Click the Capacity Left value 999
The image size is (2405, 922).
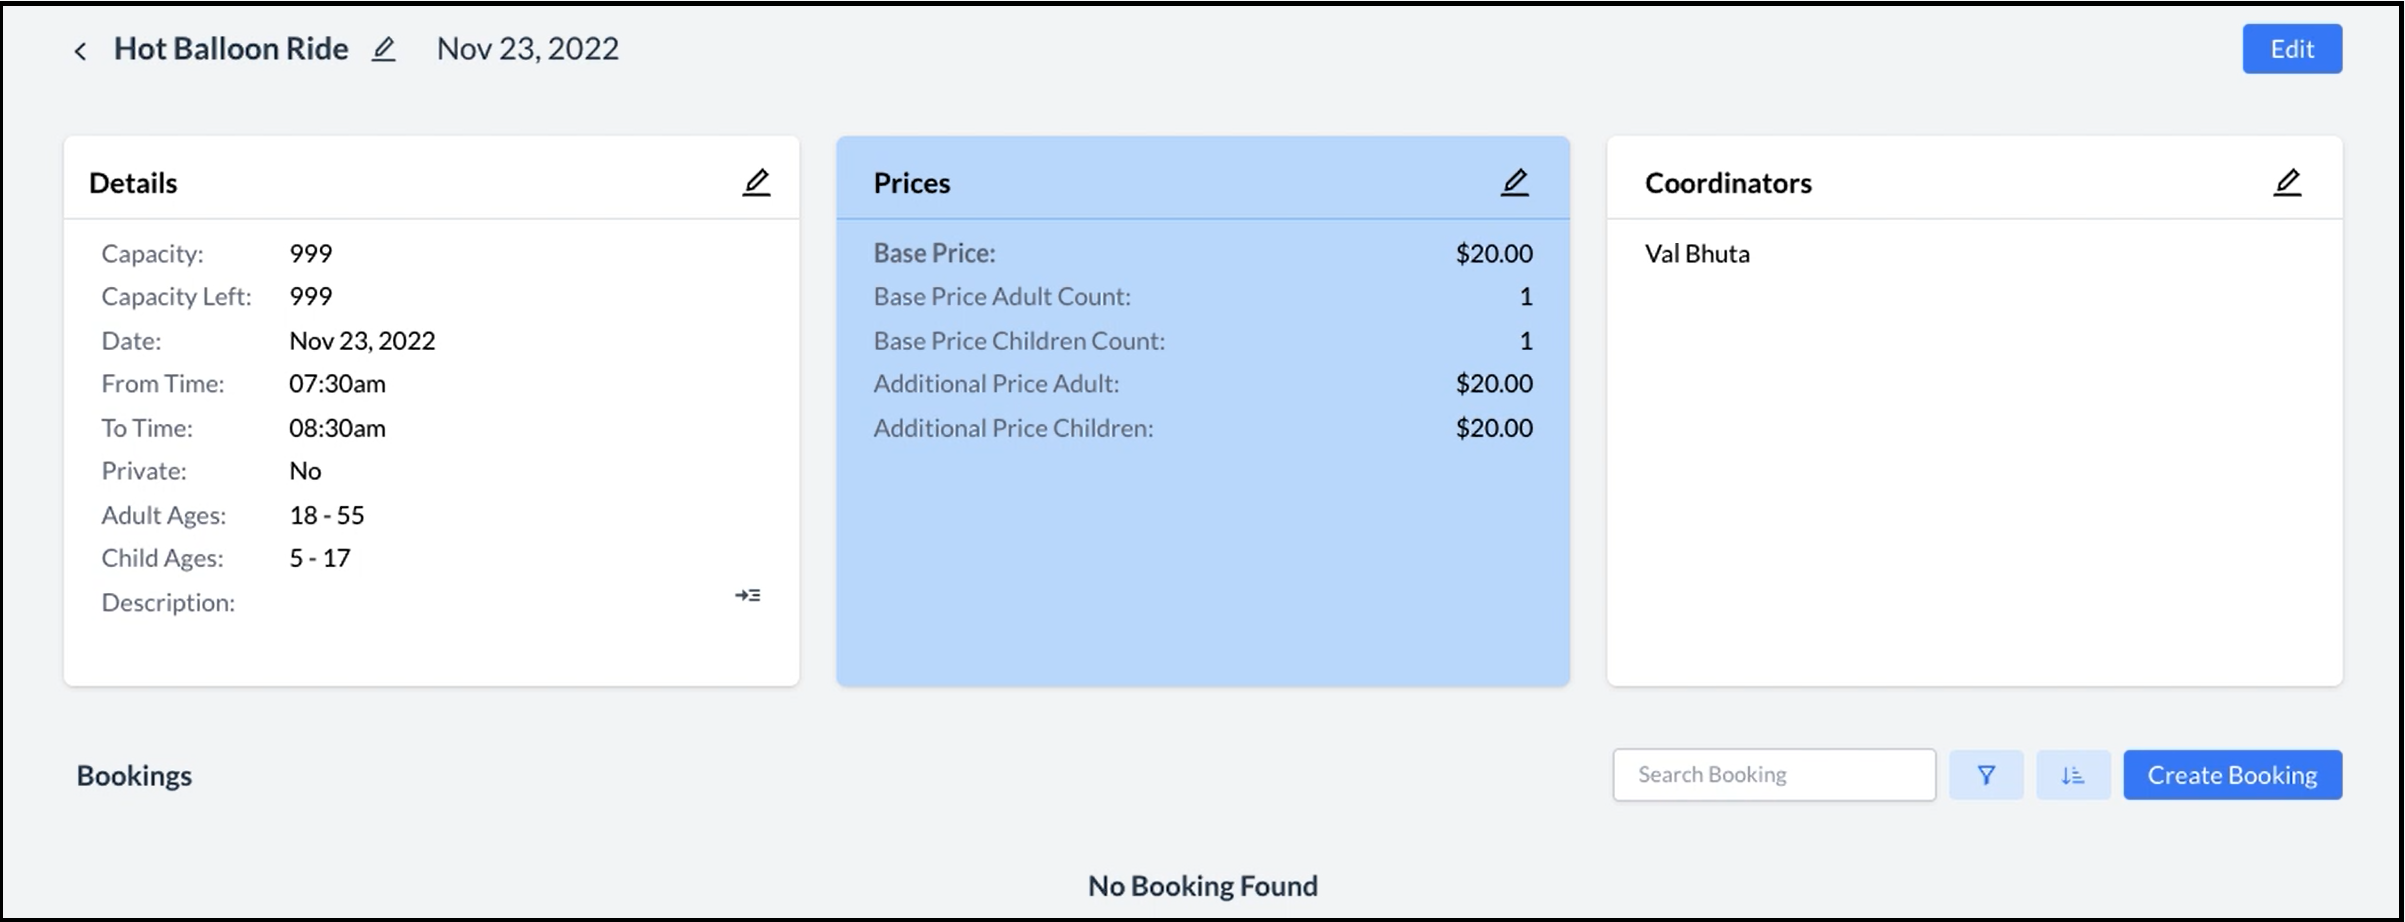click(x=310, y=296)
